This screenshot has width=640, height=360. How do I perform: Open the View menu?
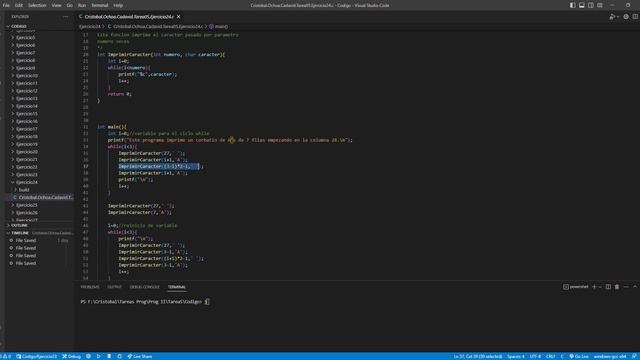click(x=56, y=5)
